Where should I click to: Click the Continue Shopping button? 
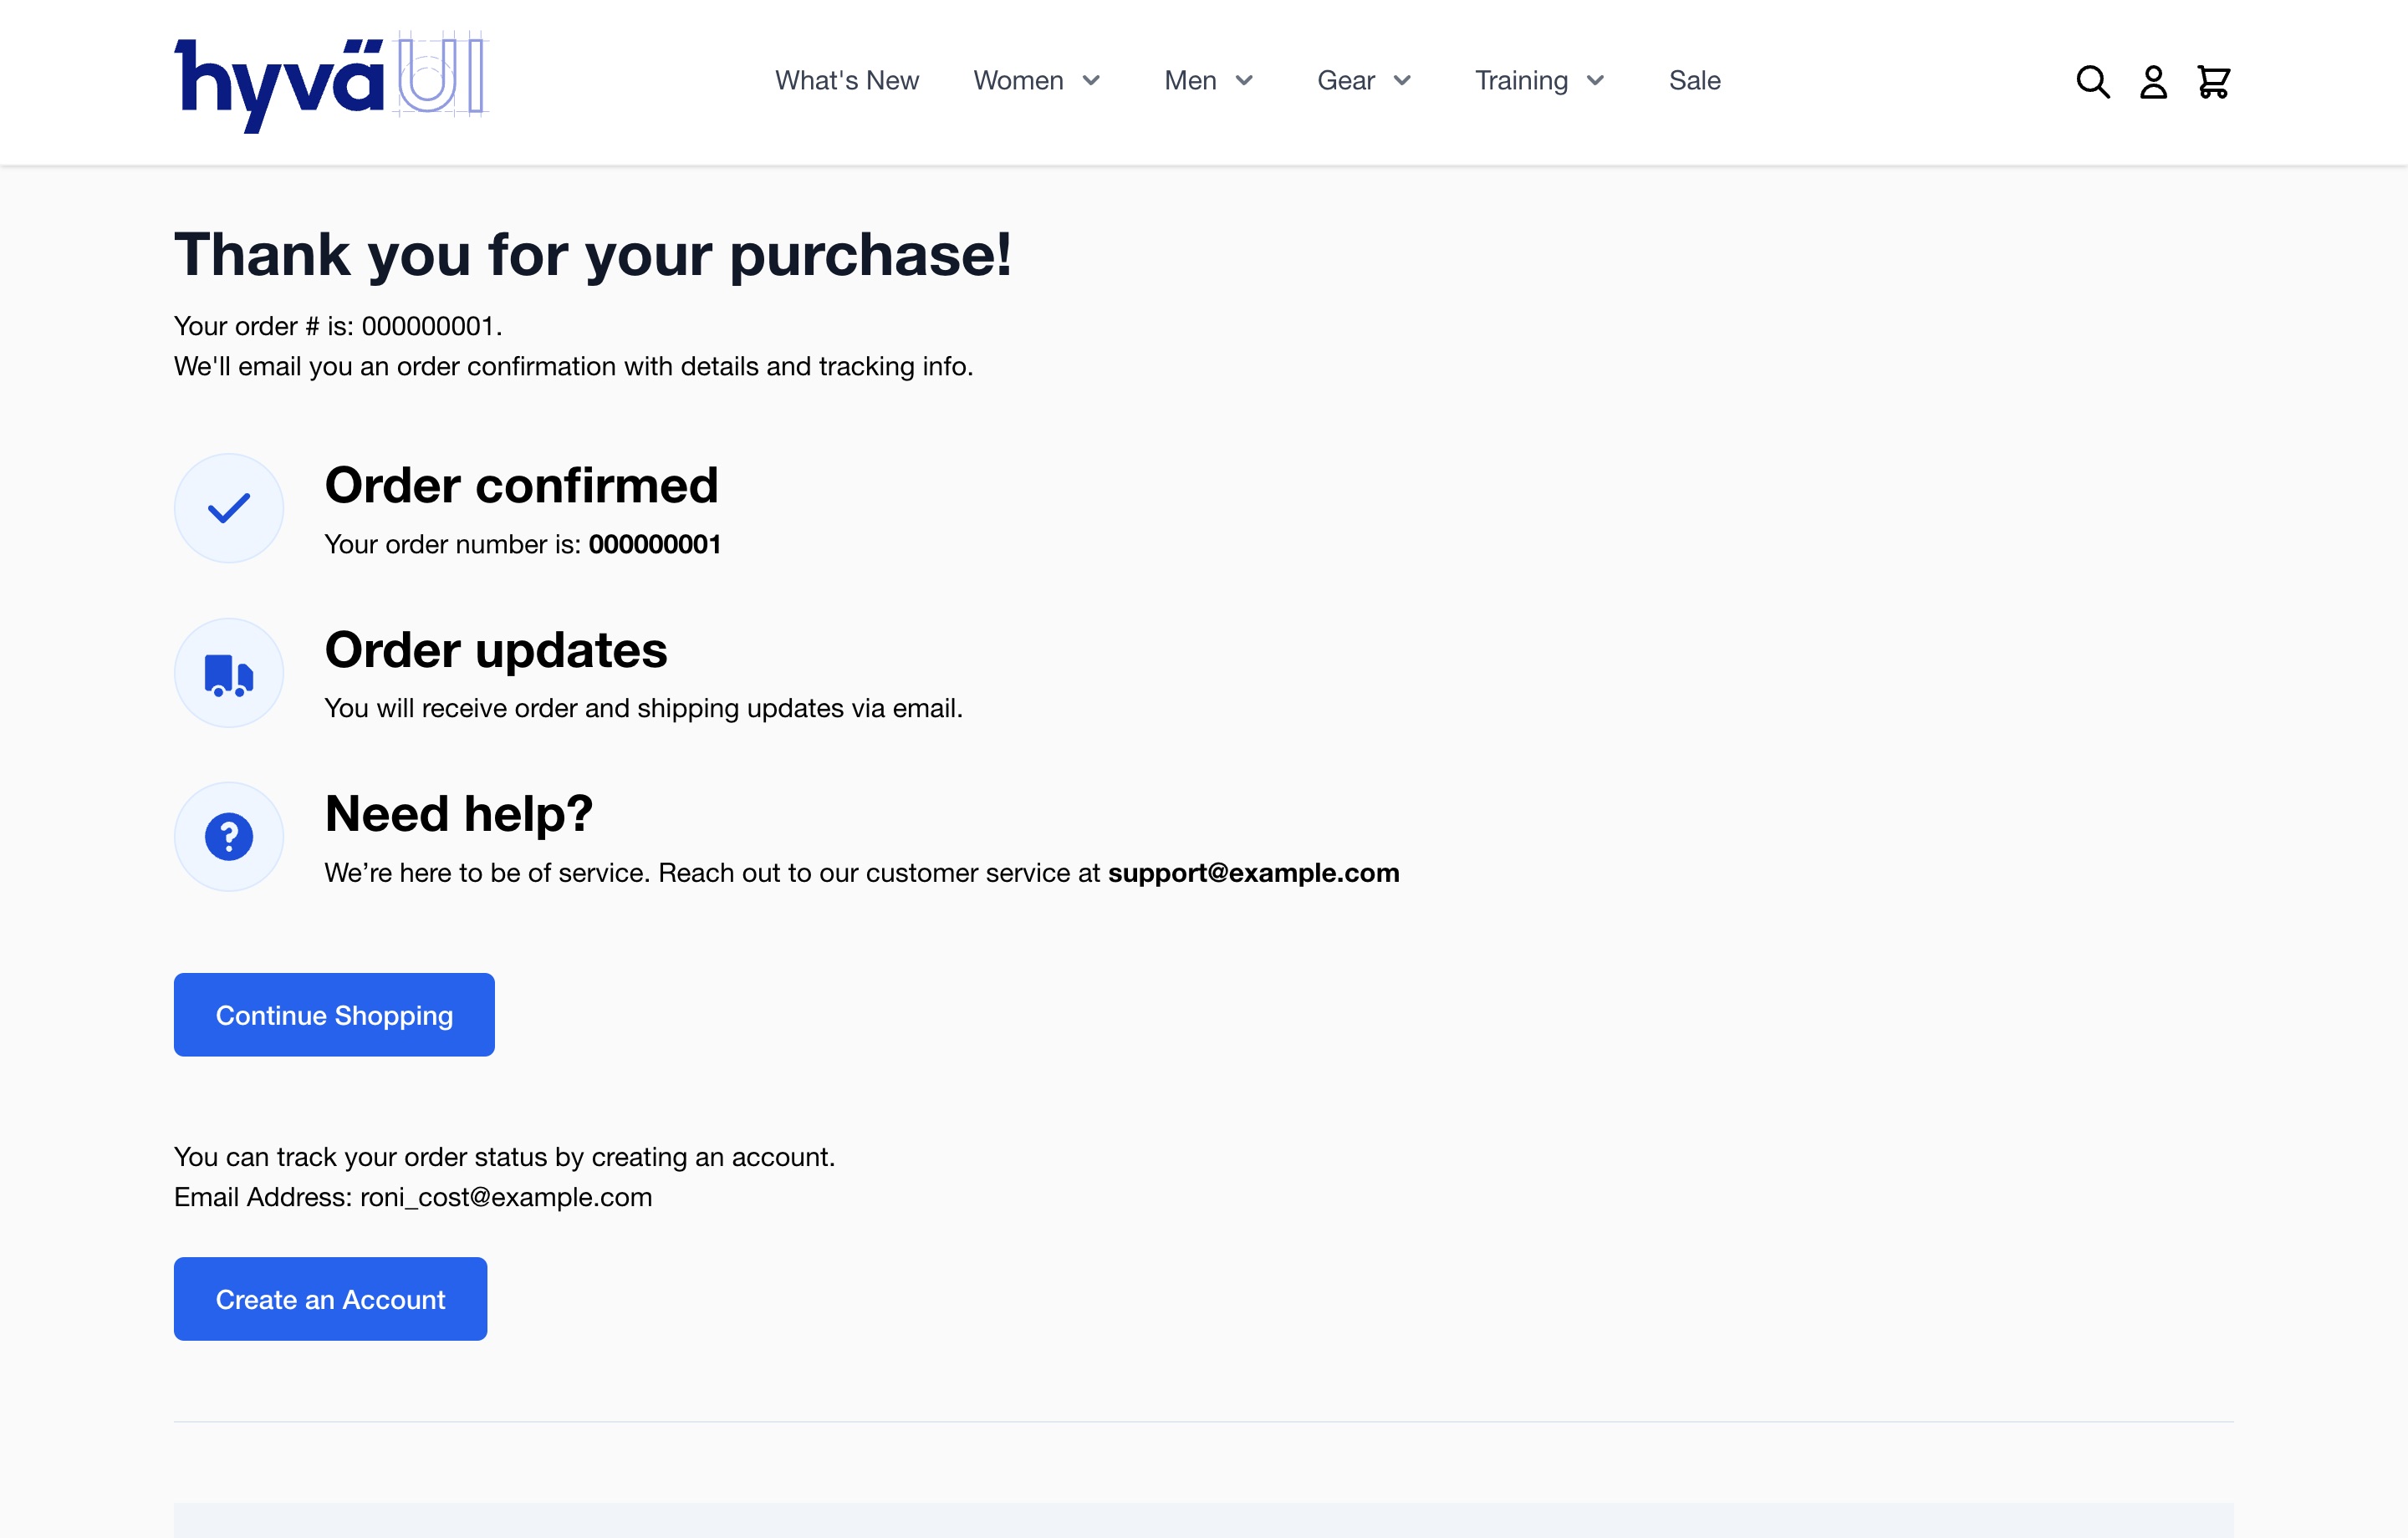[x=334, y=1014]
